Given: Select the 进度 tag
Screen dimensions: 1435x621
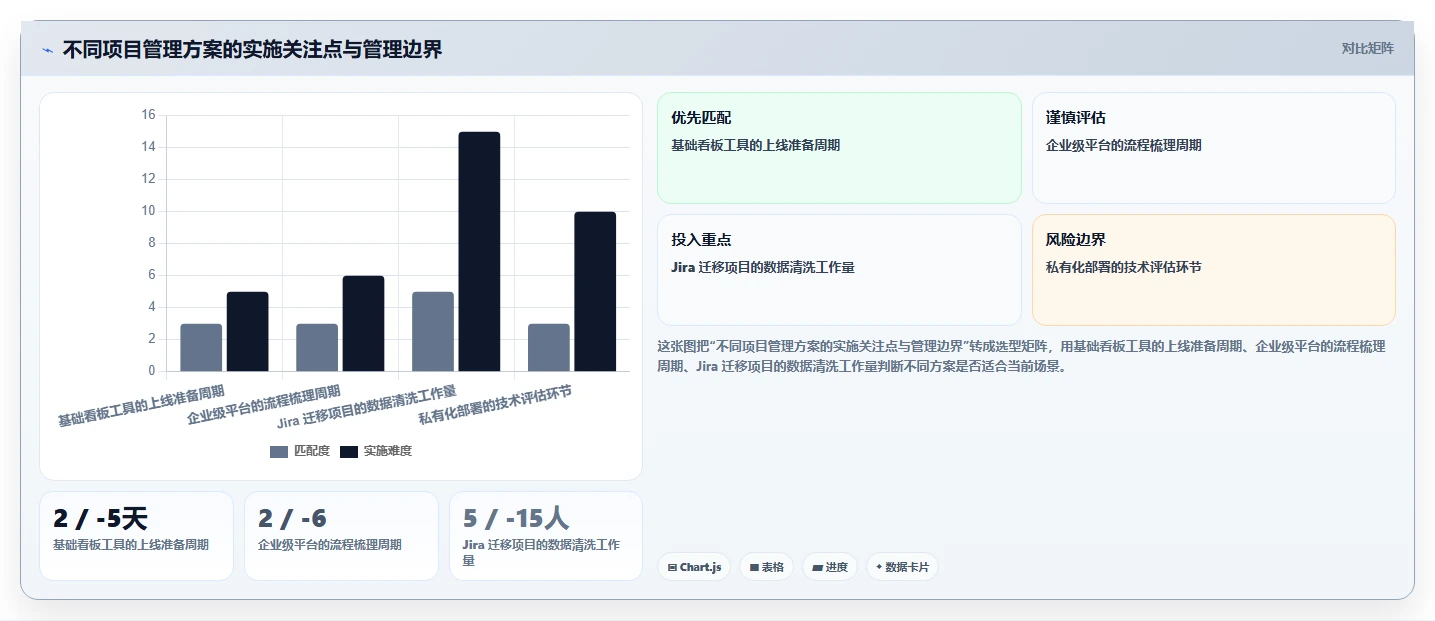Looking at the screenshot, I should 829,567.
